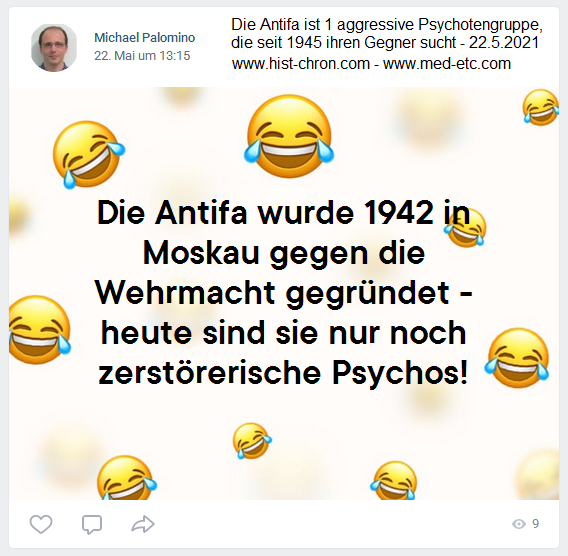Click the small emoji beneath the 22.5.2021 date
Screen dimensions: 568x556
pyautogui.click(x=540, y=108)
